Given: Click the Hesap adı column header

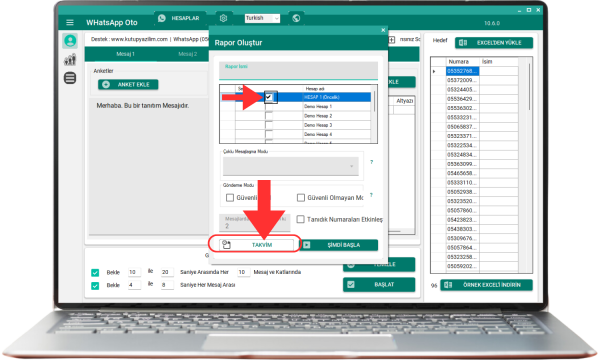Looking at the screenshot, I should [x=337, y=88].
